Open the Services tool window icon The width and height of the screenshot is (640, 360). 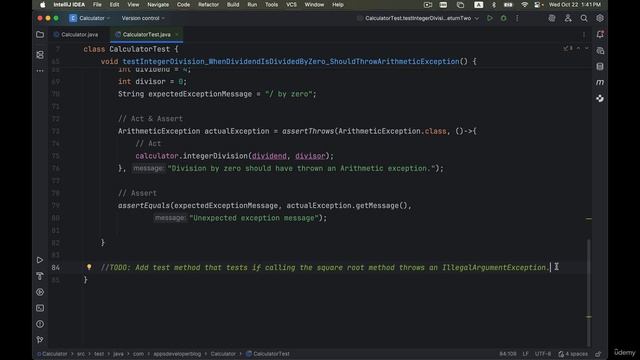(x=40, y=292)
